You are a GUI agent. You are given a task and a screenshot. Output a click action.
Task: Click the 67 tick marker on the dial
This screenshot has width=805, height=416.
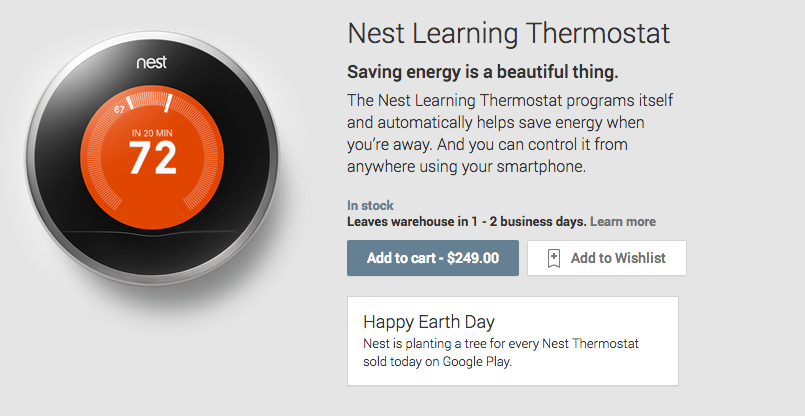[119, 108]
